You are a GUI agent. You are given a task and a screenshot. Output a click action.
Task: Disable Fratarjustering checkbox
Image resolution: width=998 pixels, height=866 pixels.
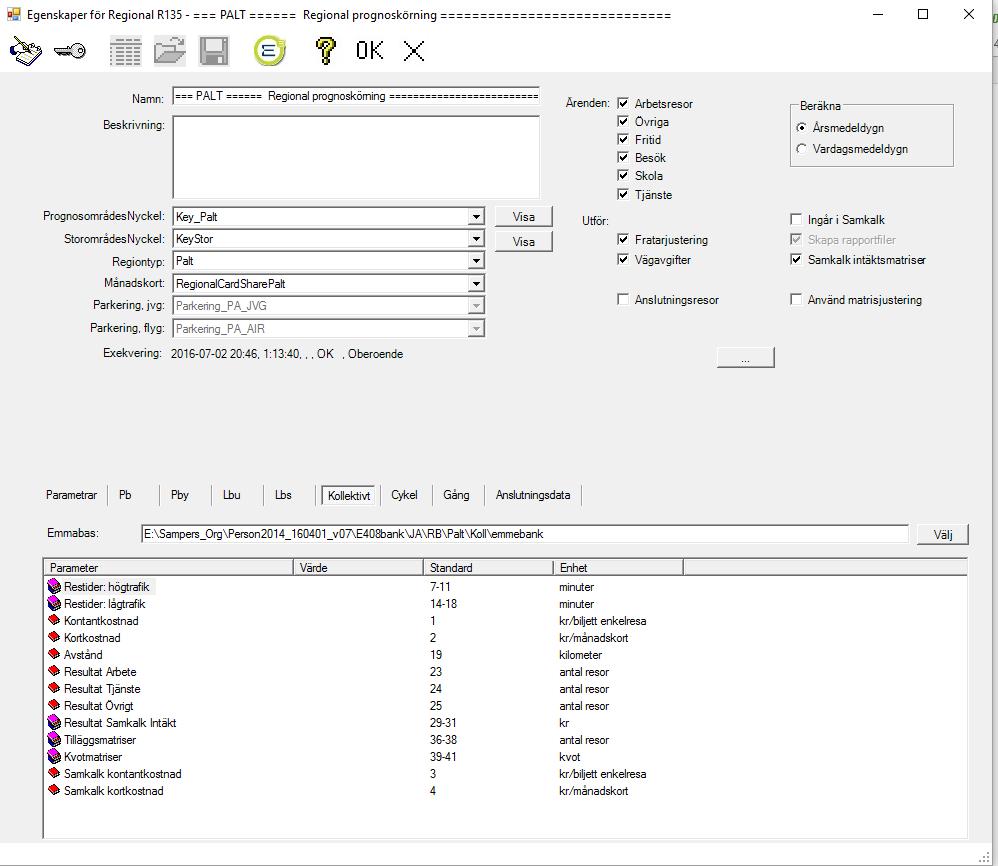(x=623, y=239)
